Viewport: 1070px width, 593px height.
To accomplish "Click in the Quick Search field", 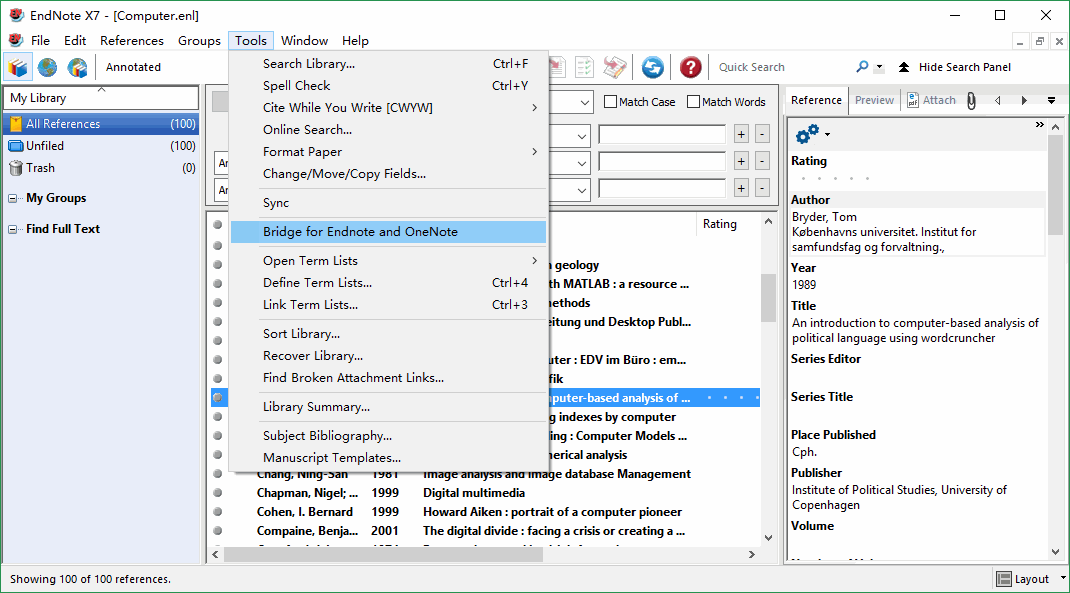I will pyautogui.click(x=781, y=67).
